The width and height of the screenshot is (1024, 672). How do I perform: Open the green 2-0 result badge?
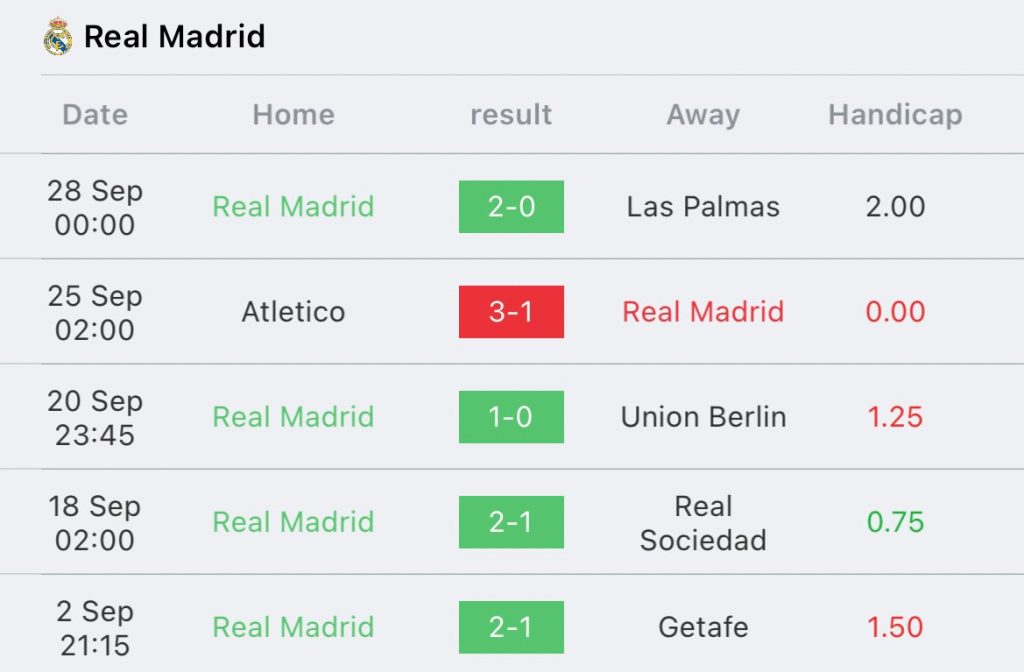(511, 206)
